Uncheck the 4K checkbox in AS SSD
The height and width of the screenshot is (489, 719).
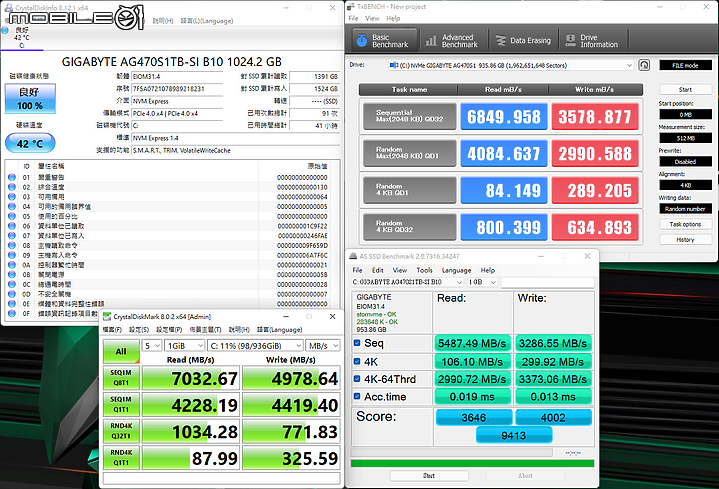pos(357,361)
